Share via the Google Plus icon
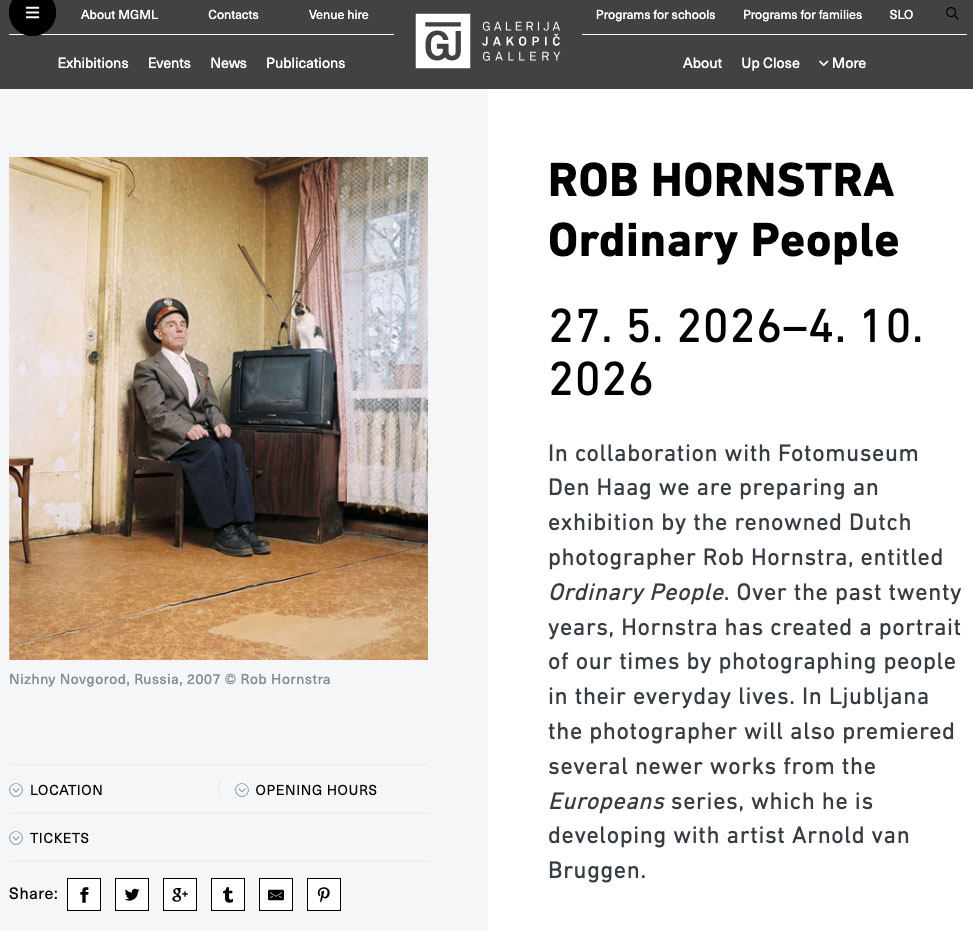Screen dimensions: 973x931 (180, 895)
